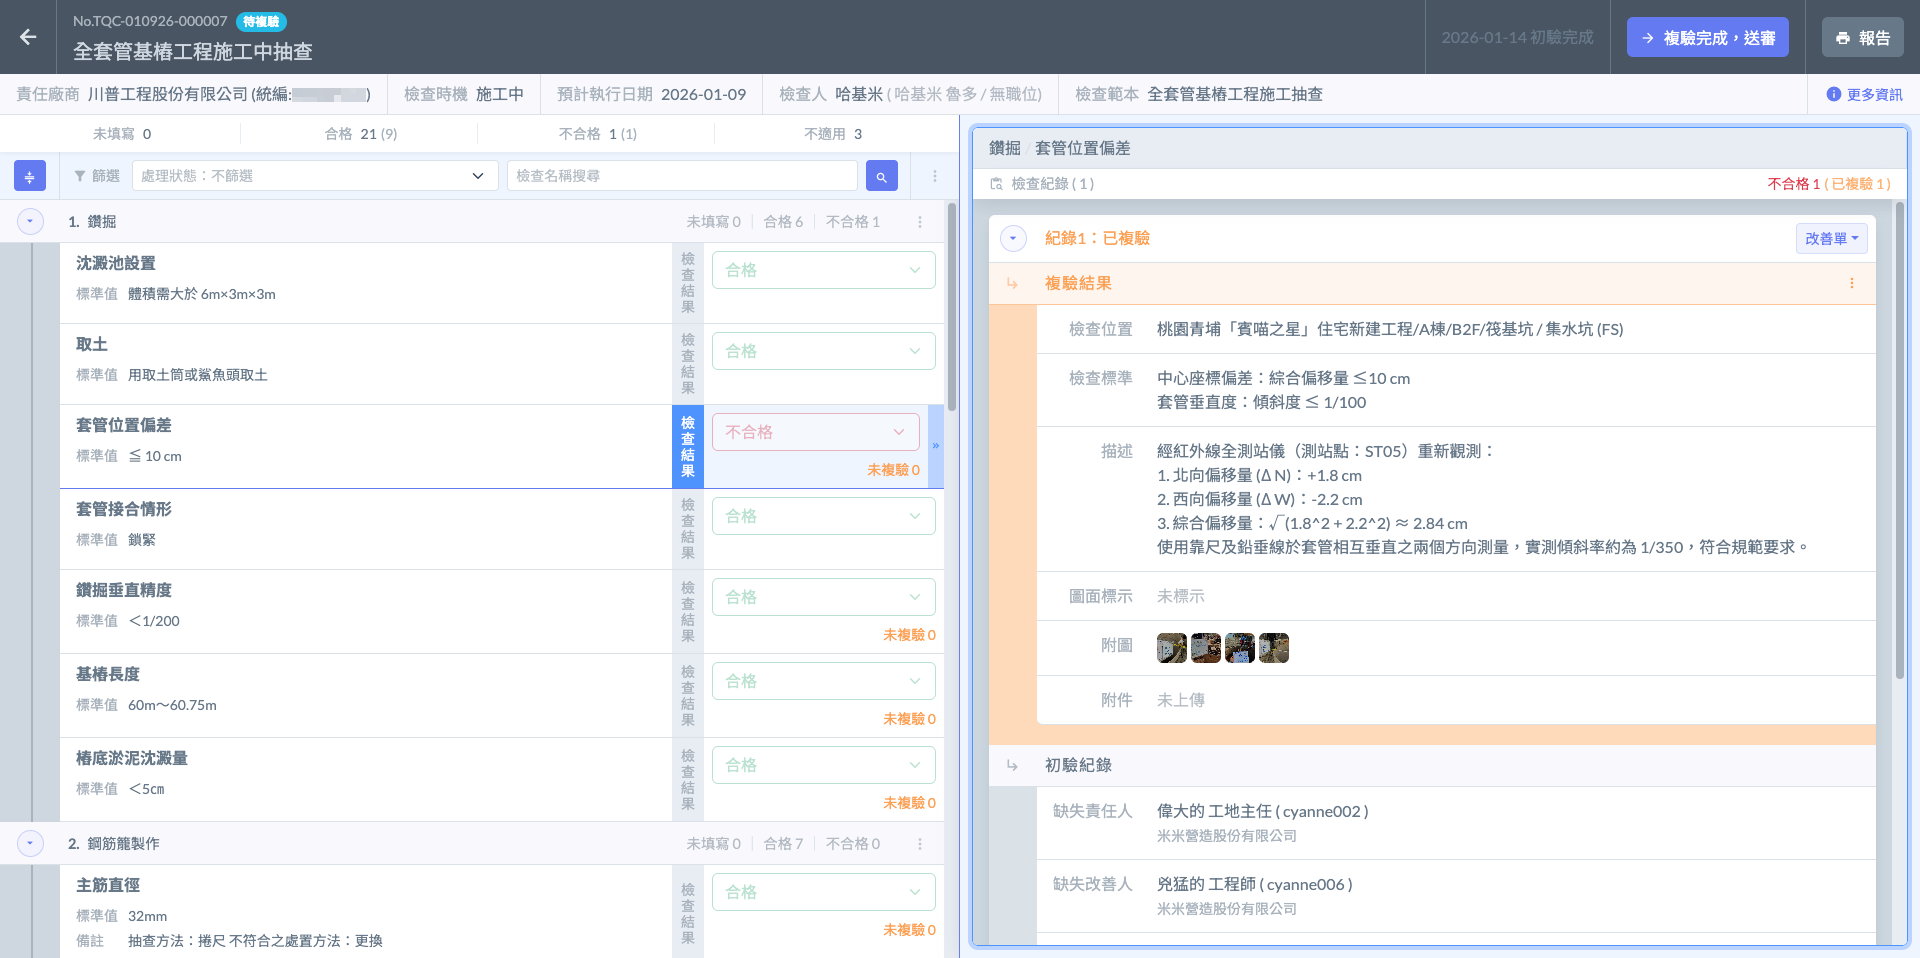This screenshot has height=958, width=1920.
Task: Expand the 2. 鋼筋籠製作 section toggle
Action: (x=30, y=844)
